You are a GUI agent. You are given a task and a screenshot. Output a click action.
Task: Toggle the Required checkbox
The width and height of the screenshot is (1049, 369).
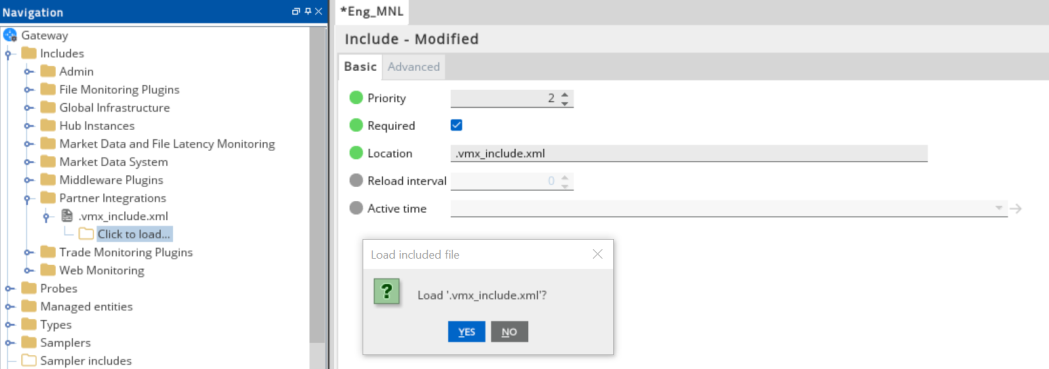pyautogui.click(x=456, y=125)
